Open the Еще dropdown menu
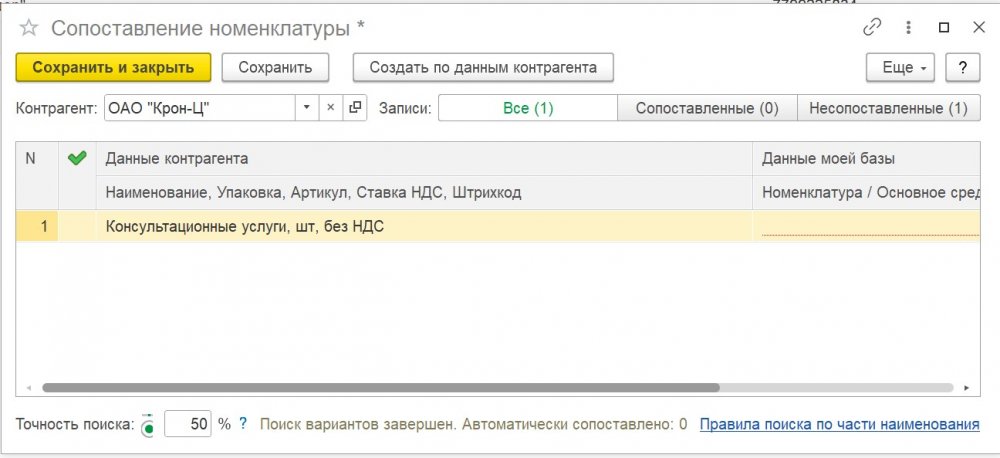This screenshot has height=458, width=1000. 900,68
